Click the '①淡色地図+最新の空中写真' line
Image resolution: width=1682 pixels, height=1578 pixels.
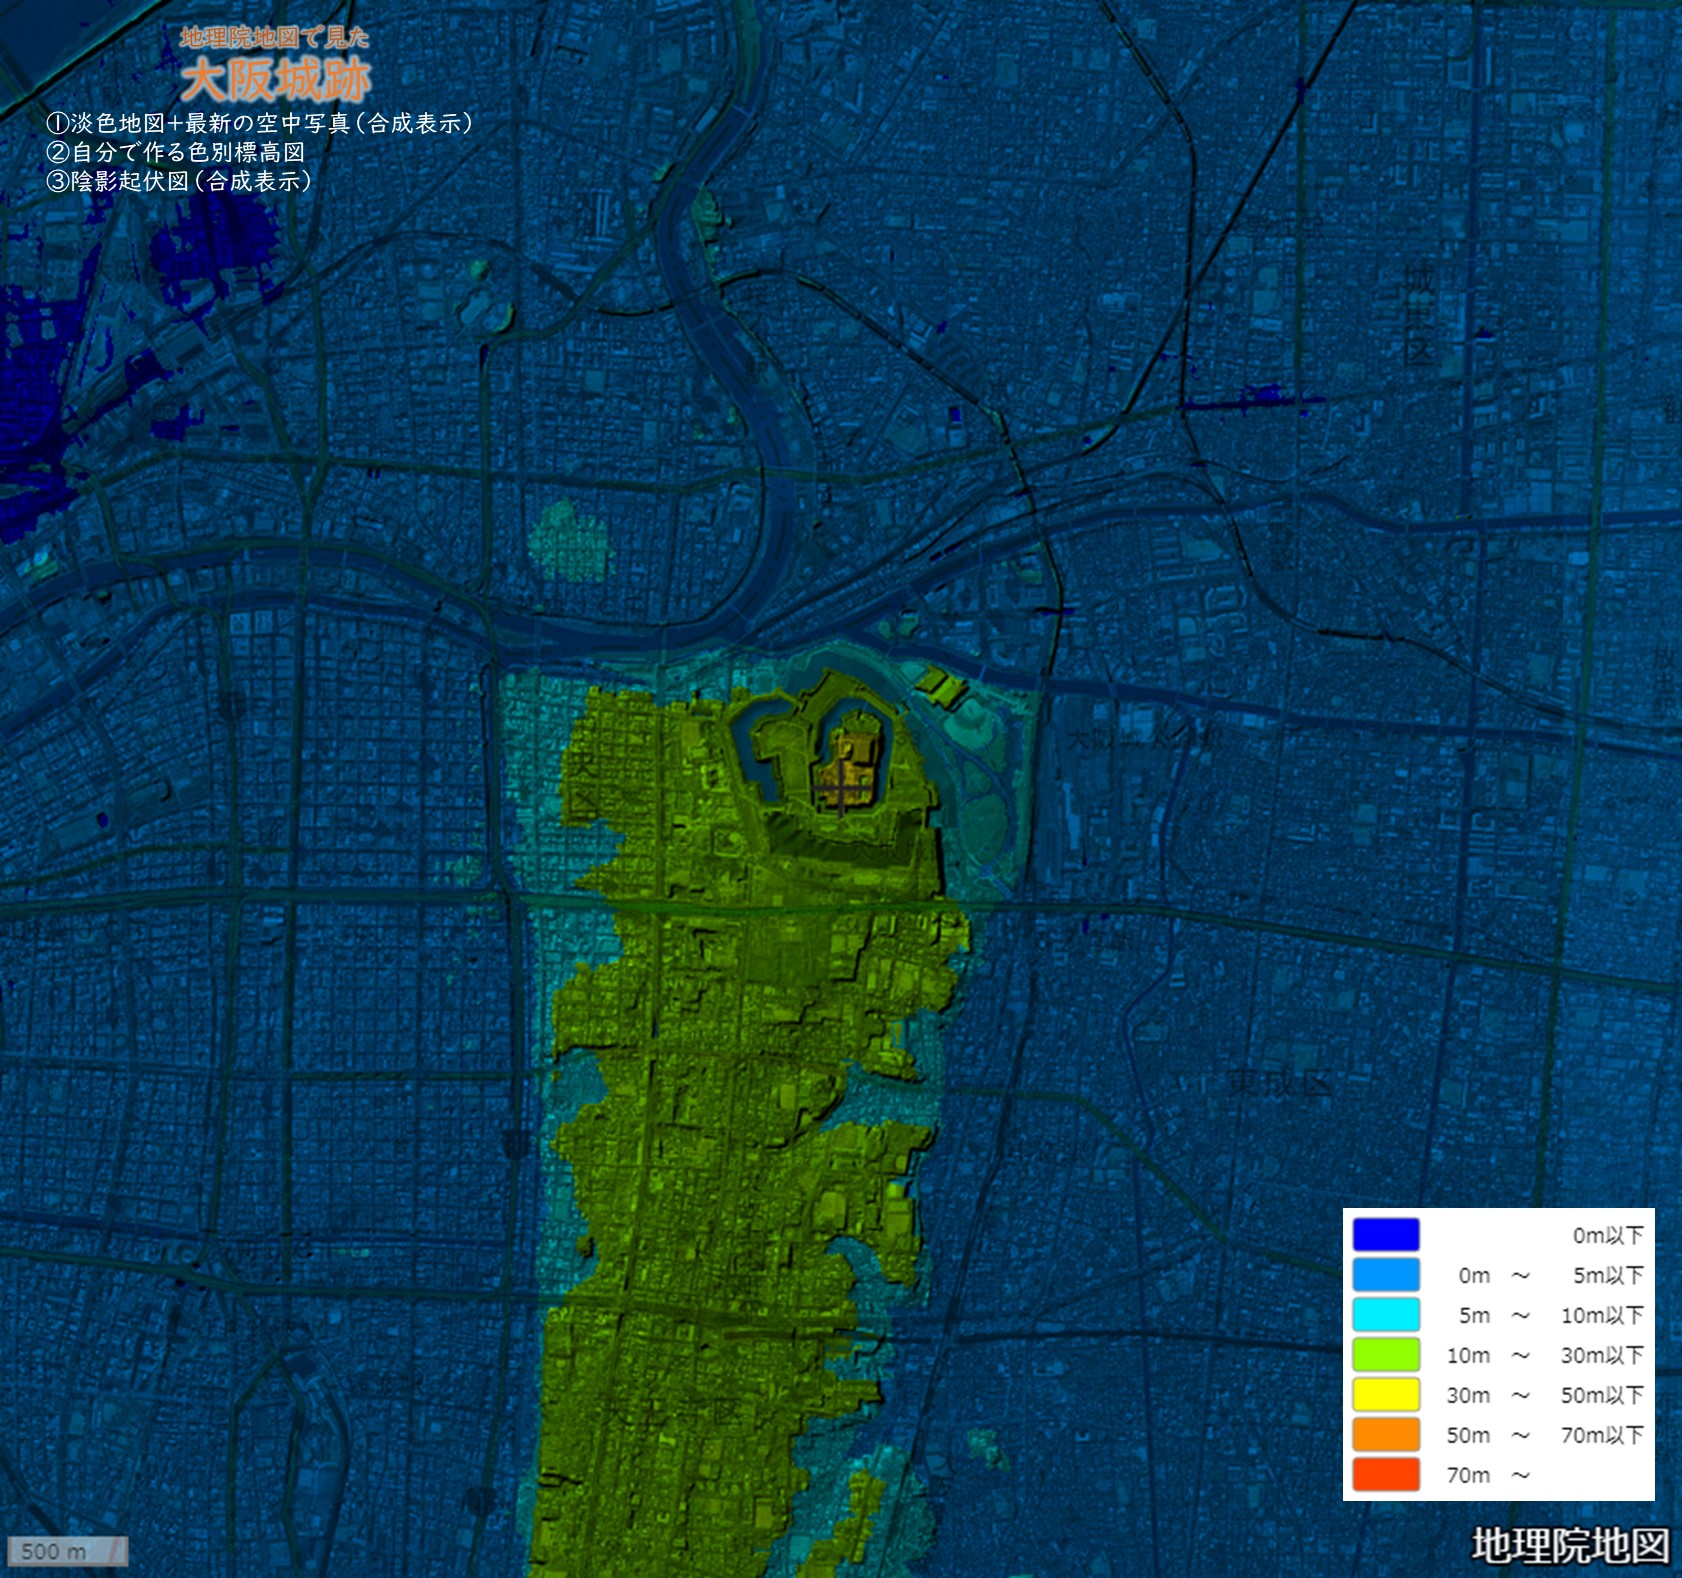tap(259, 123)
